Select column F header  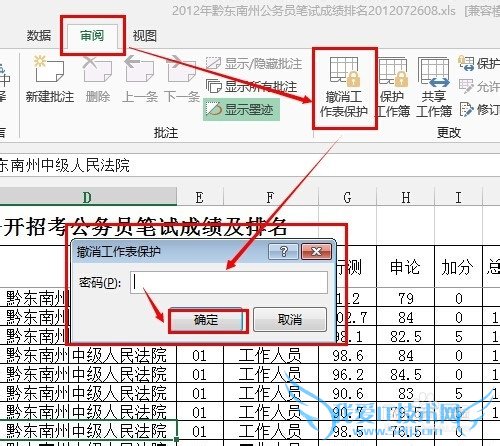pos(270,197)
